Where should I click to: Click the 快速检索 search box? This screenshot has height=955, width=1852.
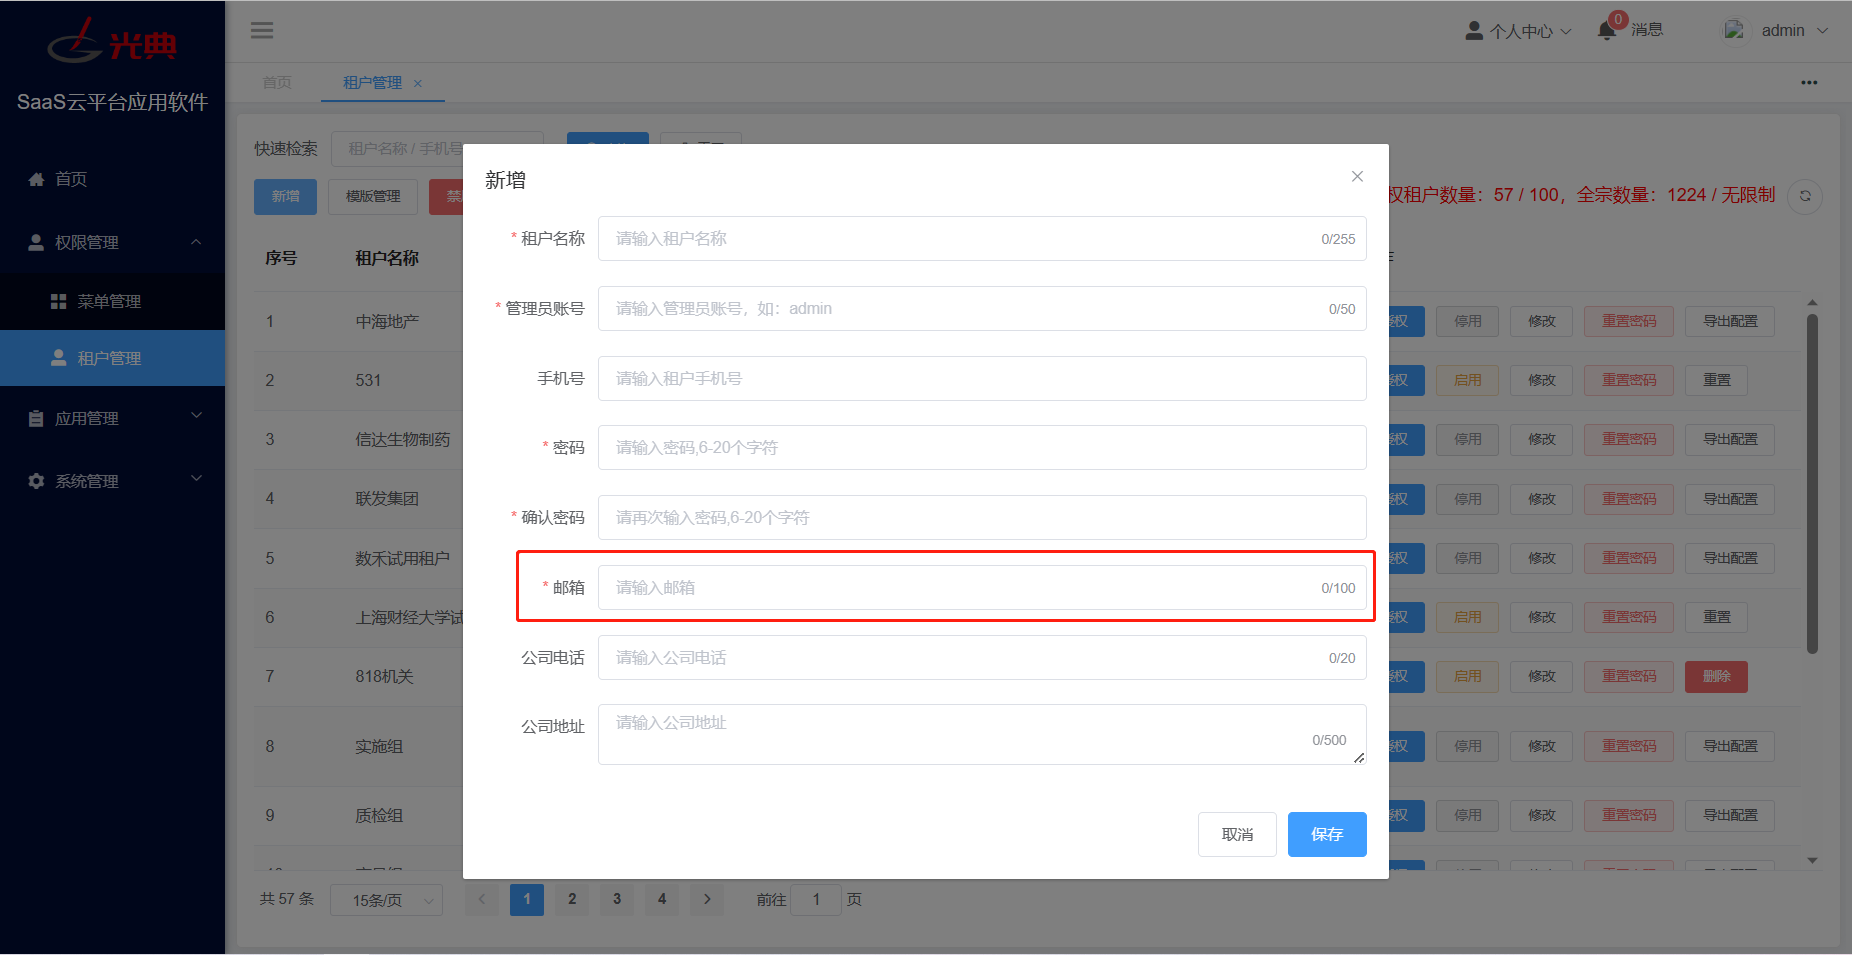pos(437,149)
